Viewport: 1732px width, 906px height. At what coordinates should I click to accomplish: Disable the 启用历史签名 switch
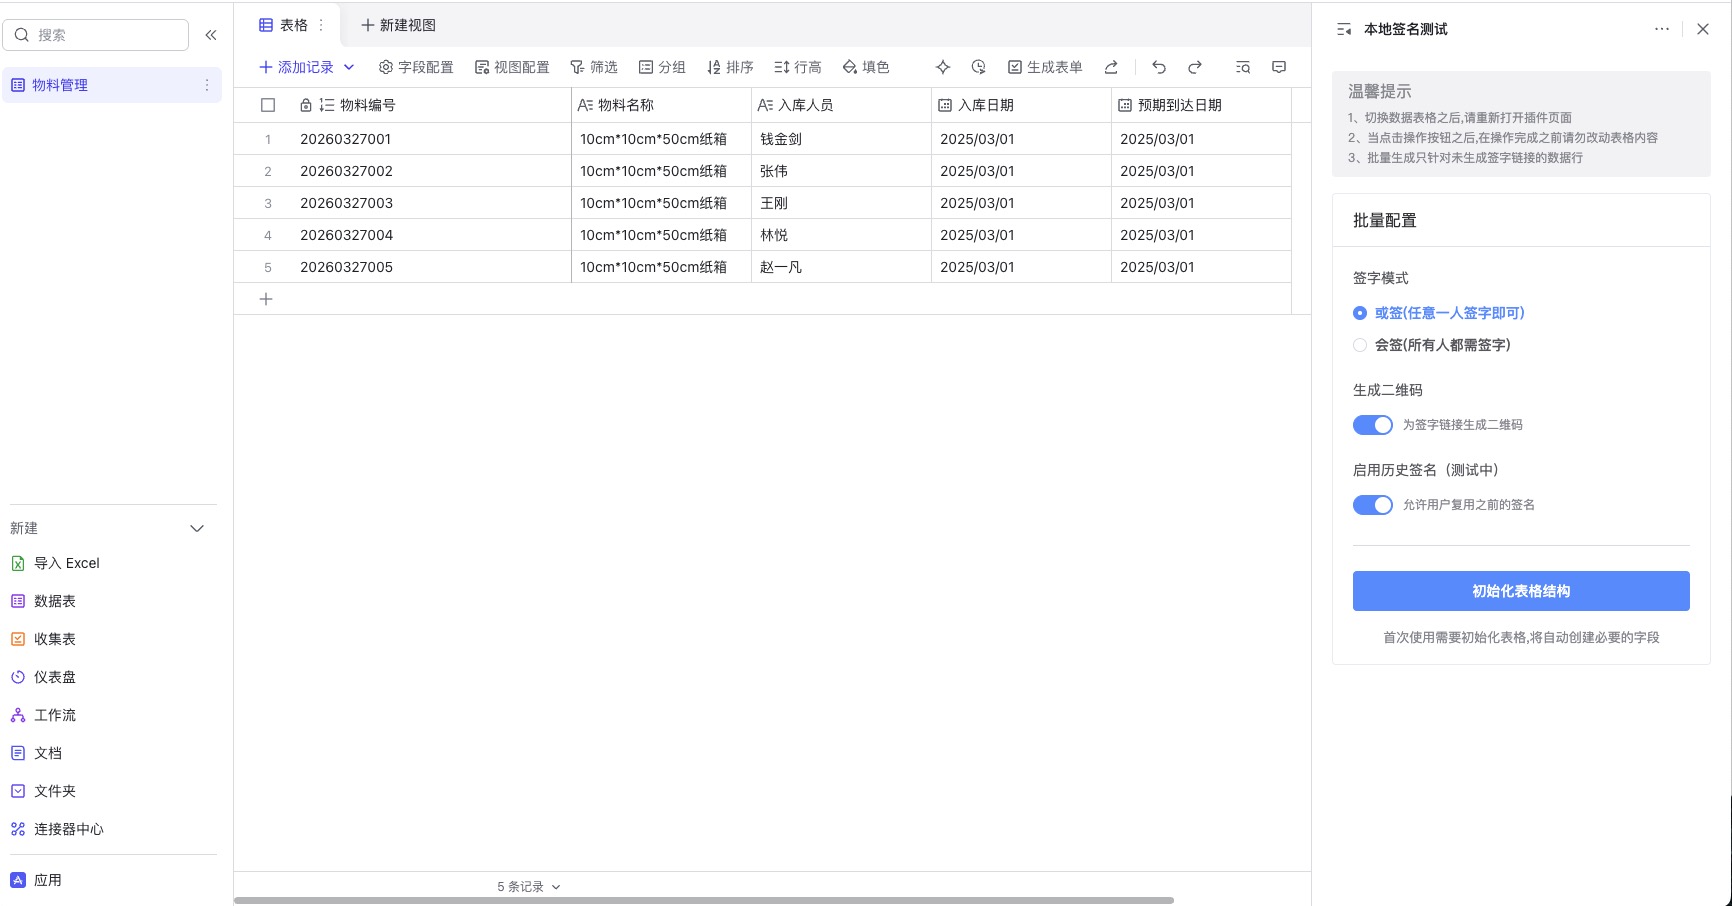click(x=1372, y=505)
